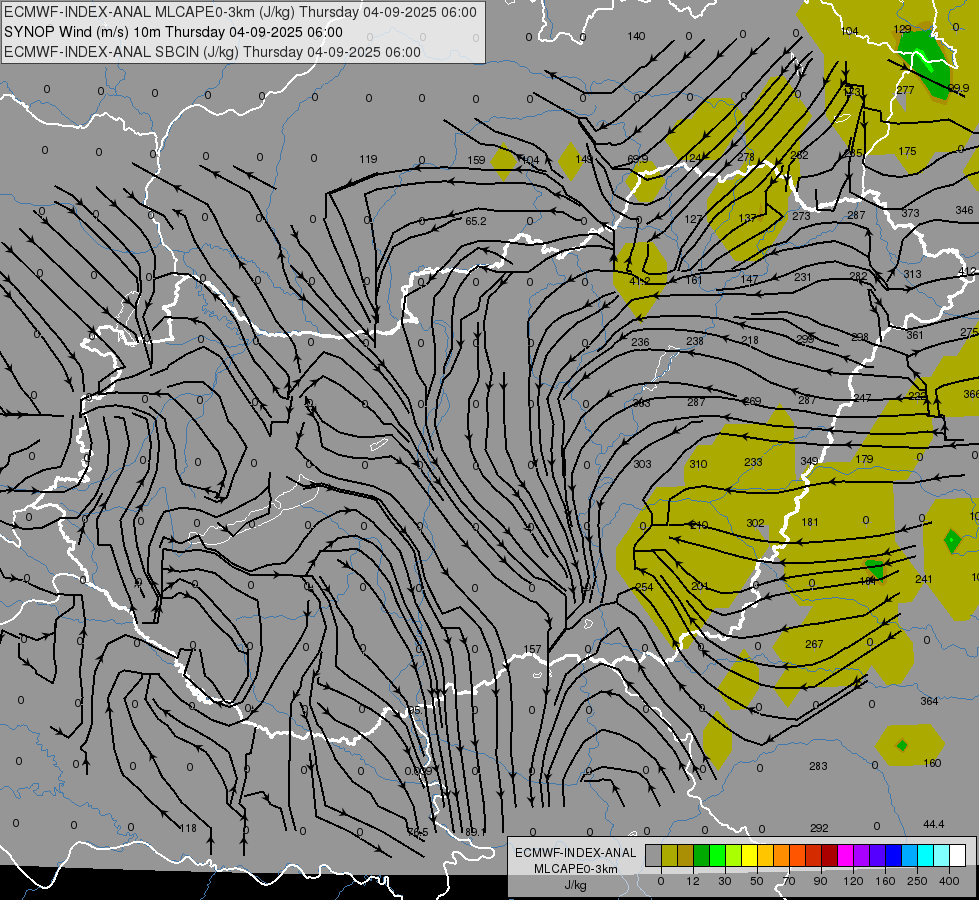Screen dimensions: 979x900
Task: Click legend tick value 90
Action: pyautogui.click(x=820, y=881)
